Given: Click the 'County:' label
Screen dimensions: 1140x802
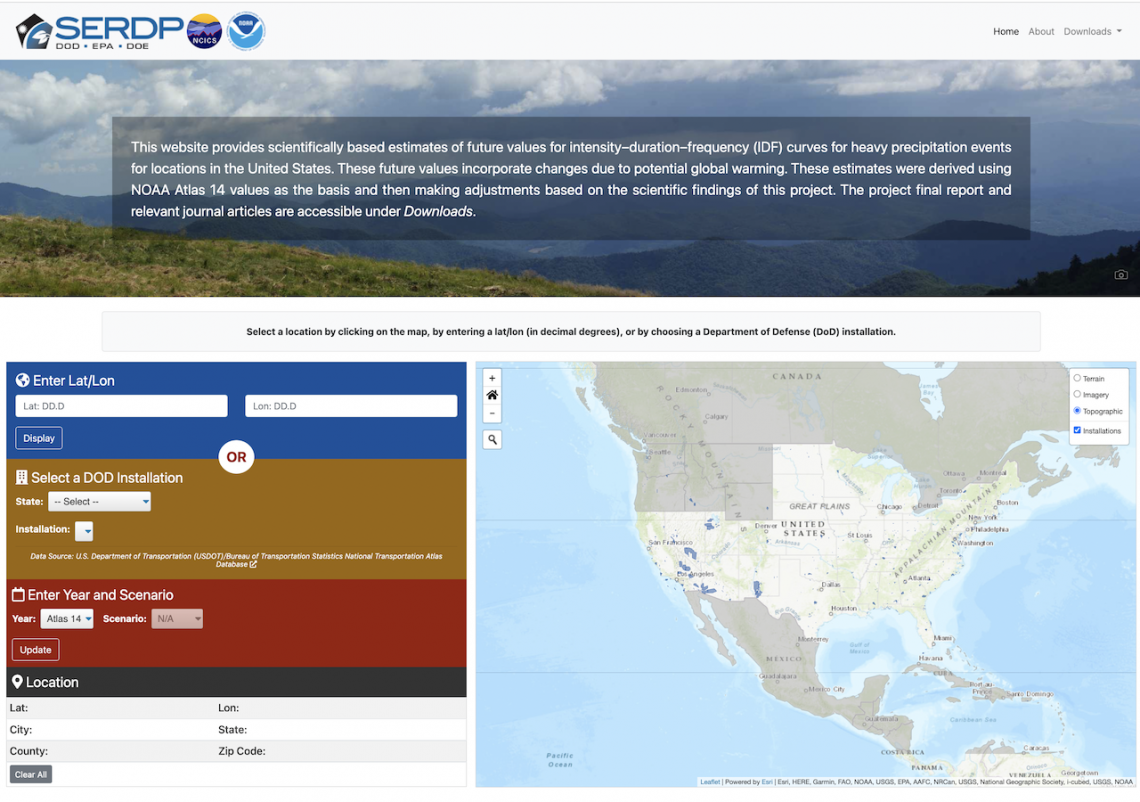Looking at the screenshot, I should point(28,751).
